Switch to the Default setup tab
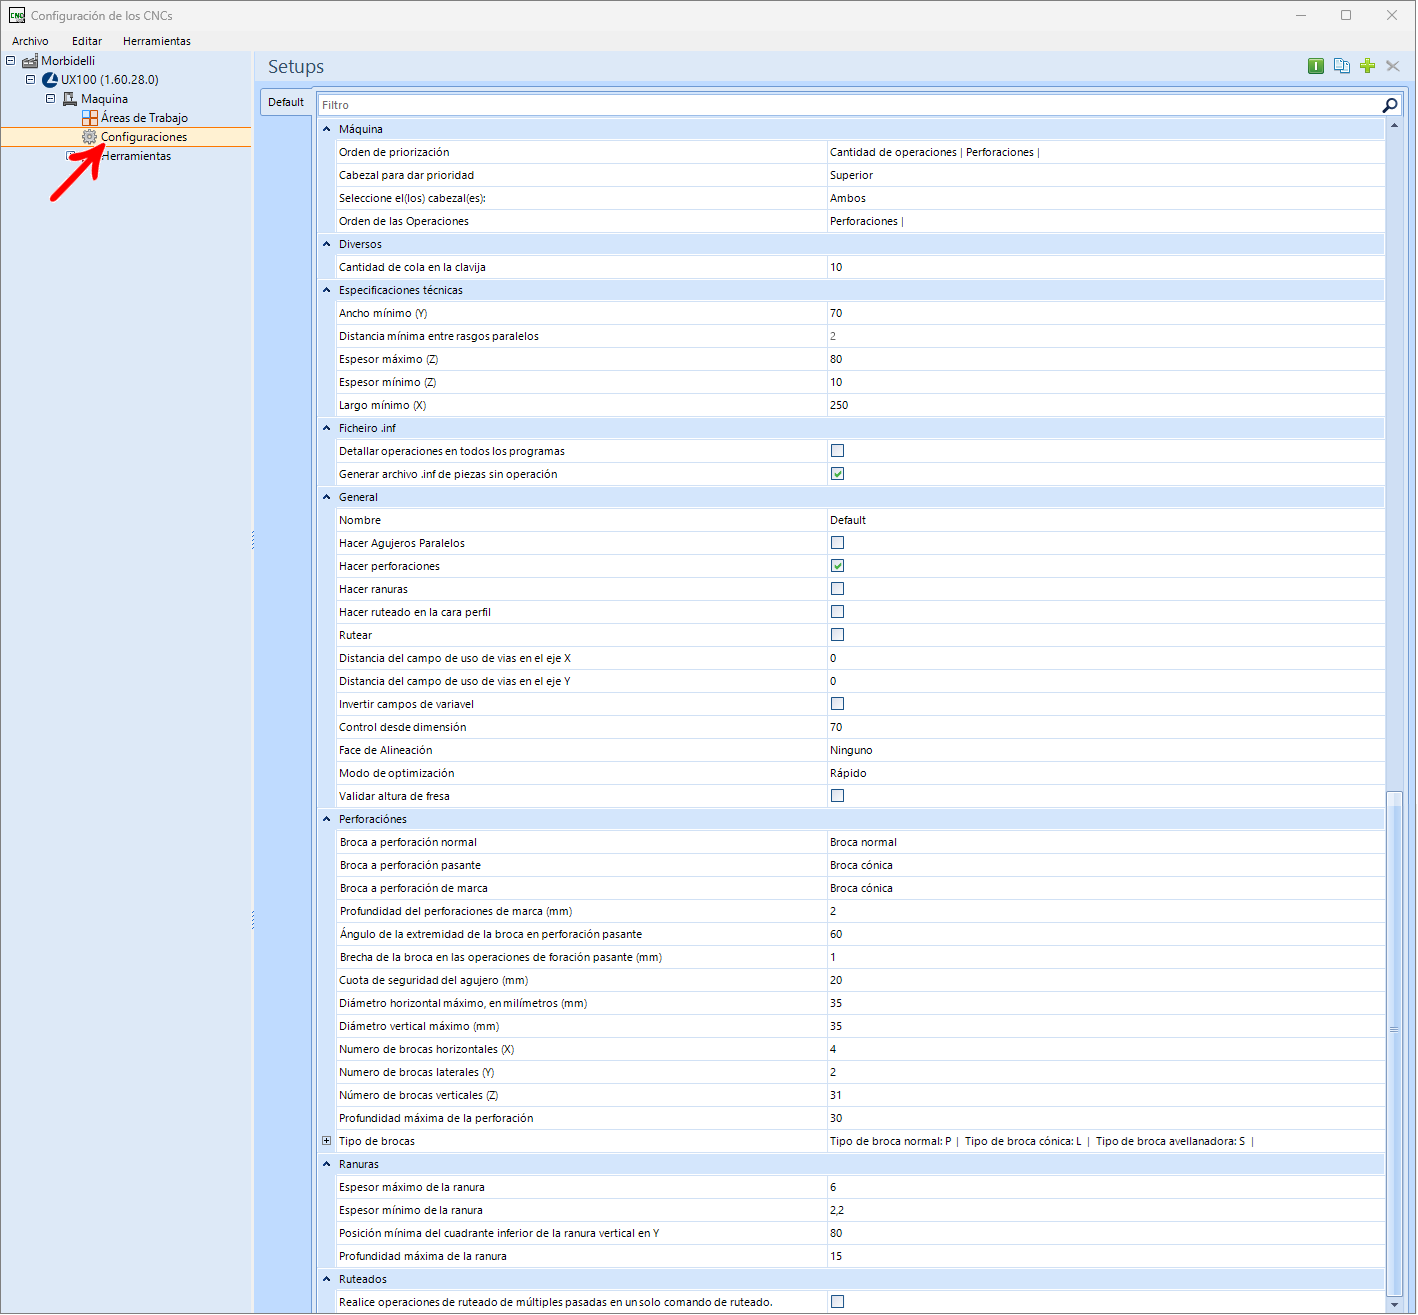1418x1315 pixels. click(286, 101)
